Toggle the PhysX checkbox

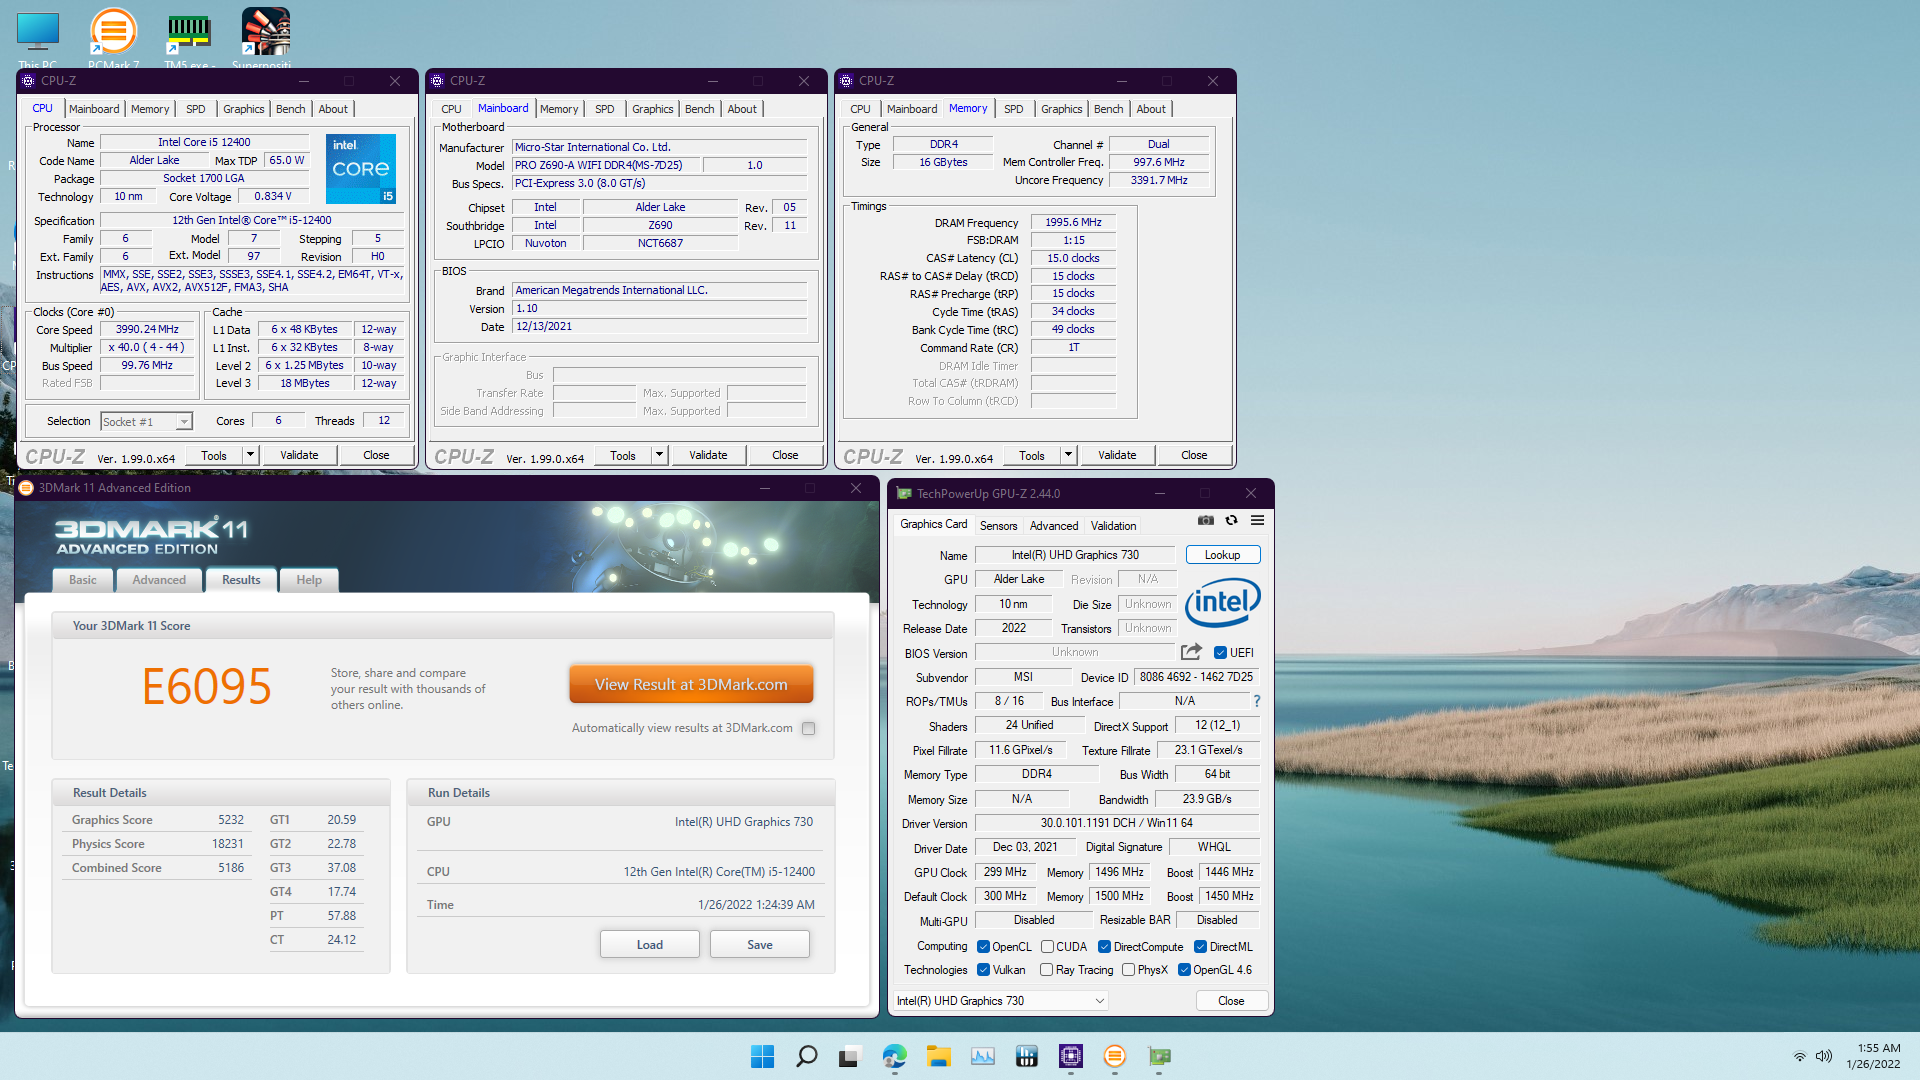(x=1128, y=969)
